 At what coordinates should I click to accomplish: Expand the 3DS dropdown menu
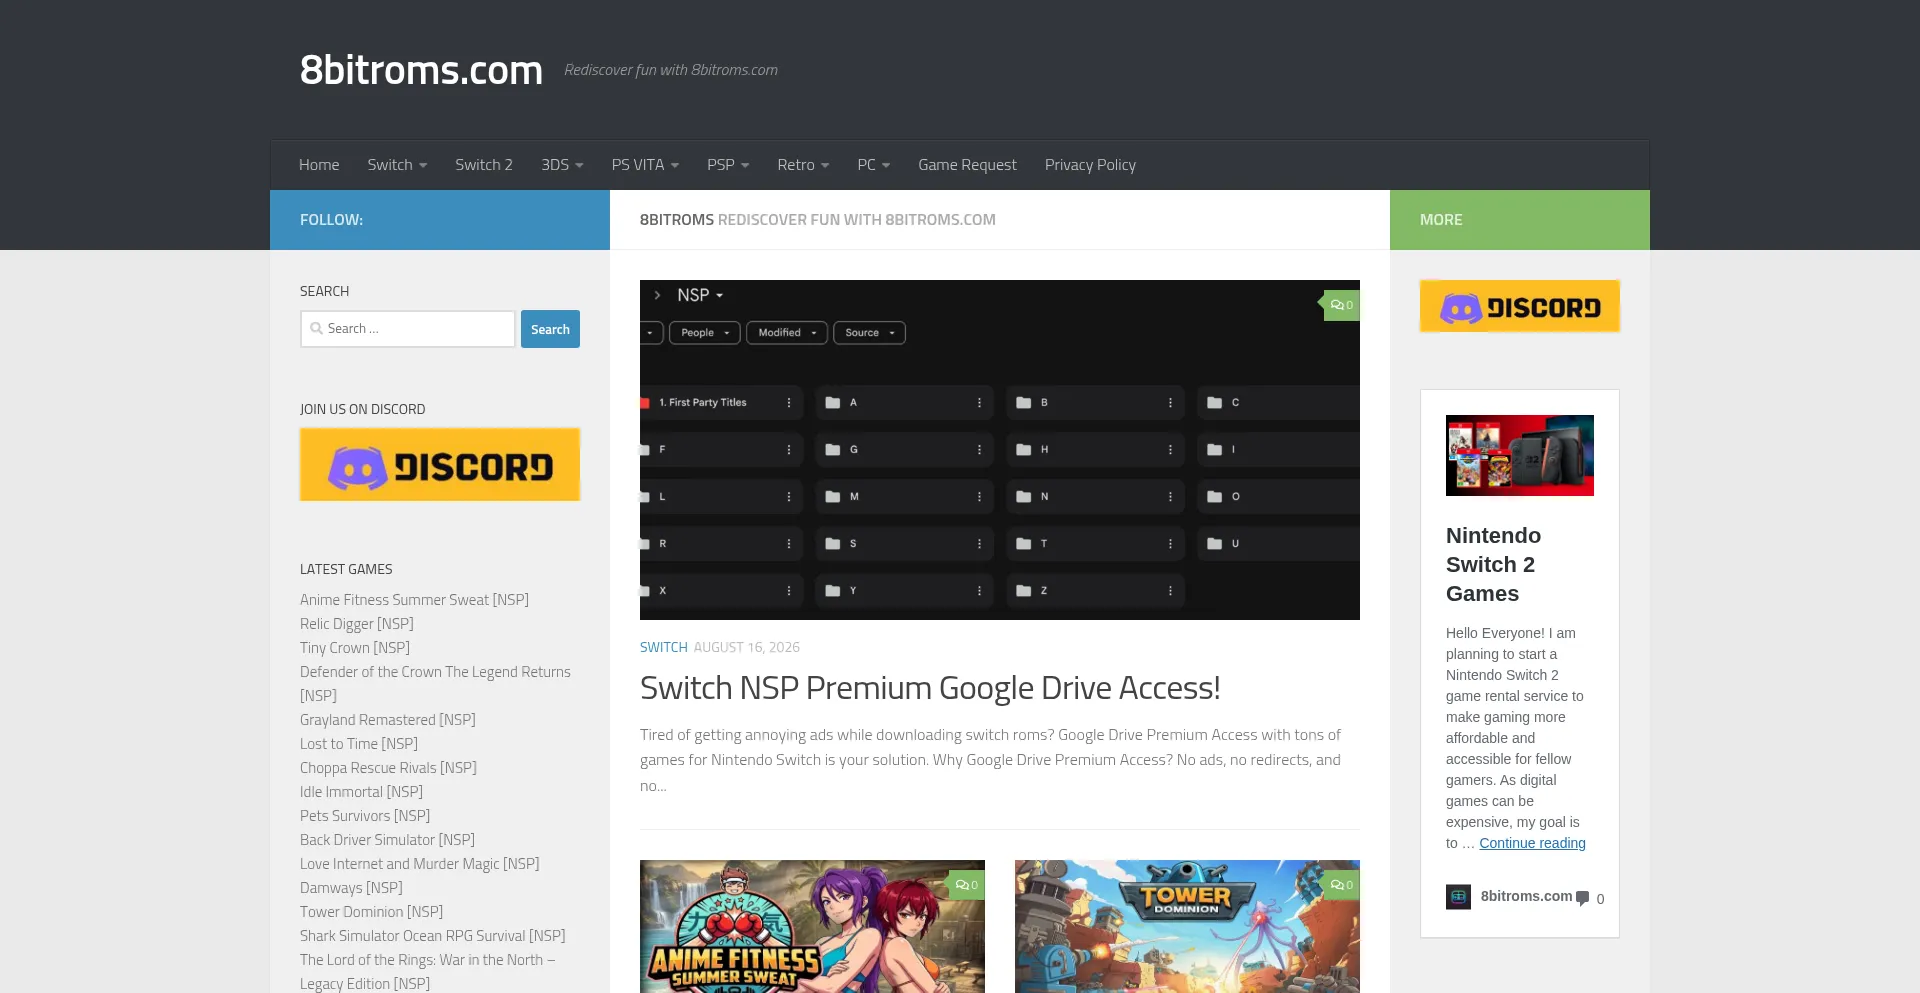point(562,165)
